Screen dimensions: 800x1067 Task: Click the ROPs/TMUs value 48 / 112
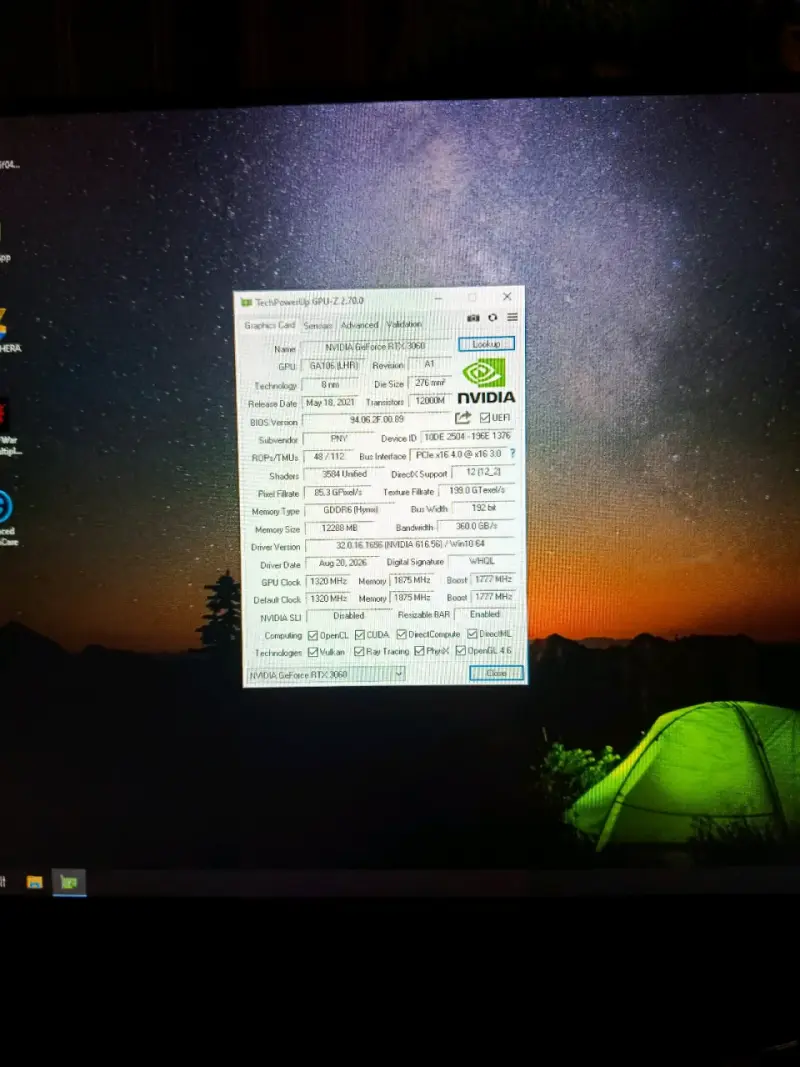(x=329, y=457)
